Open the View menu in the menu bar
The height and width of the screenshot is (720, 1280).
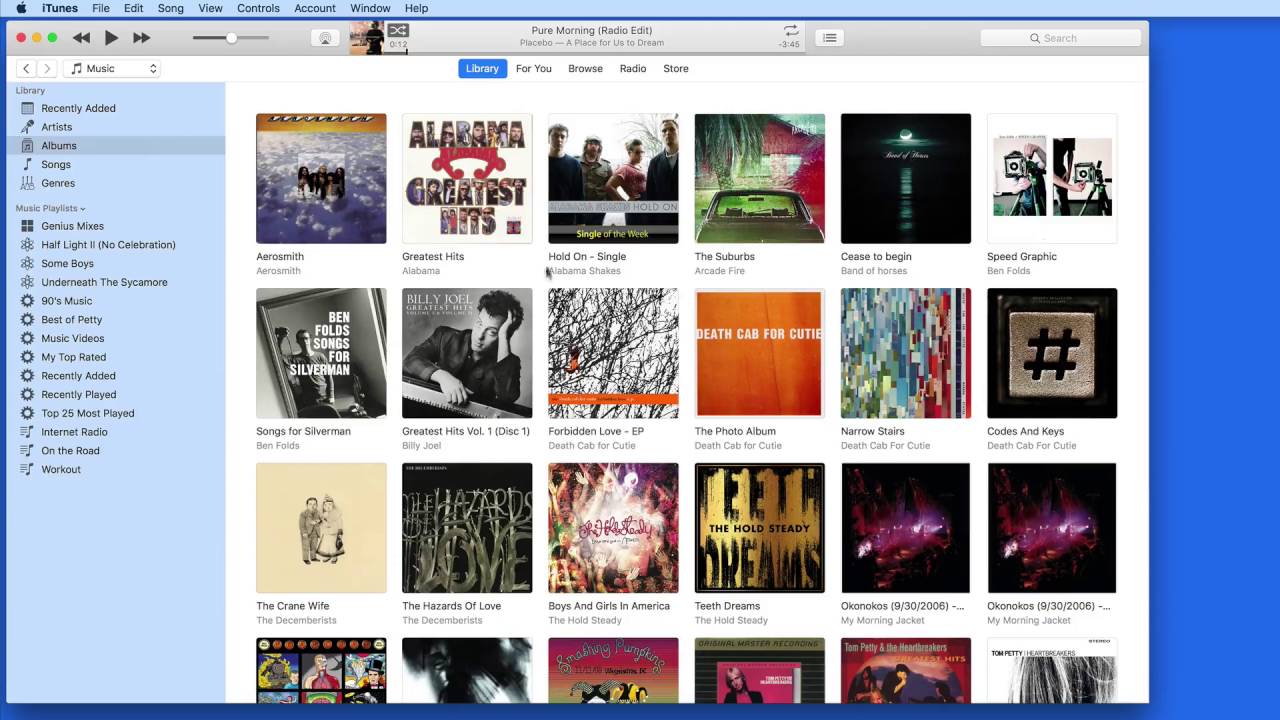[210, 8]
